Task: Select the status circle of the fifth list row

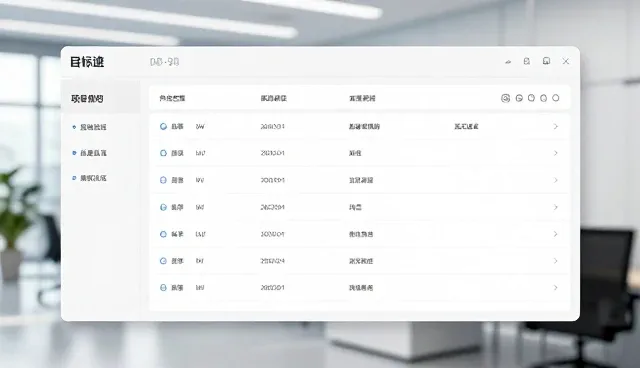Action: (x=163, y=234)
